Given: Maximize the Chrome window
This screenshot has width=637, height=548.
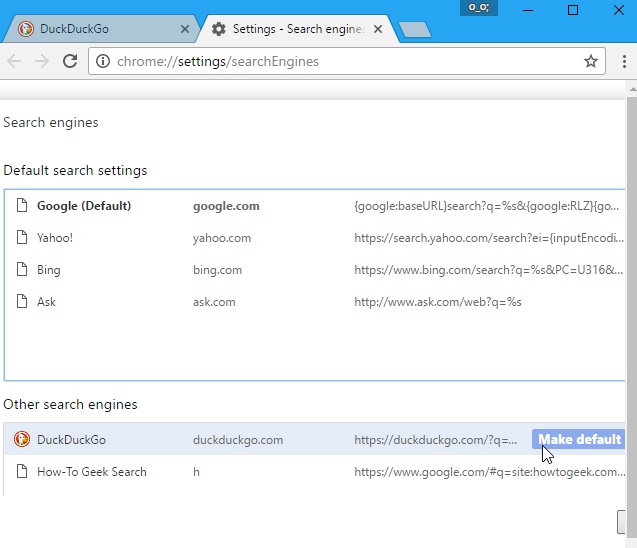Looking at the screenshot, I should tap(573, 10).
